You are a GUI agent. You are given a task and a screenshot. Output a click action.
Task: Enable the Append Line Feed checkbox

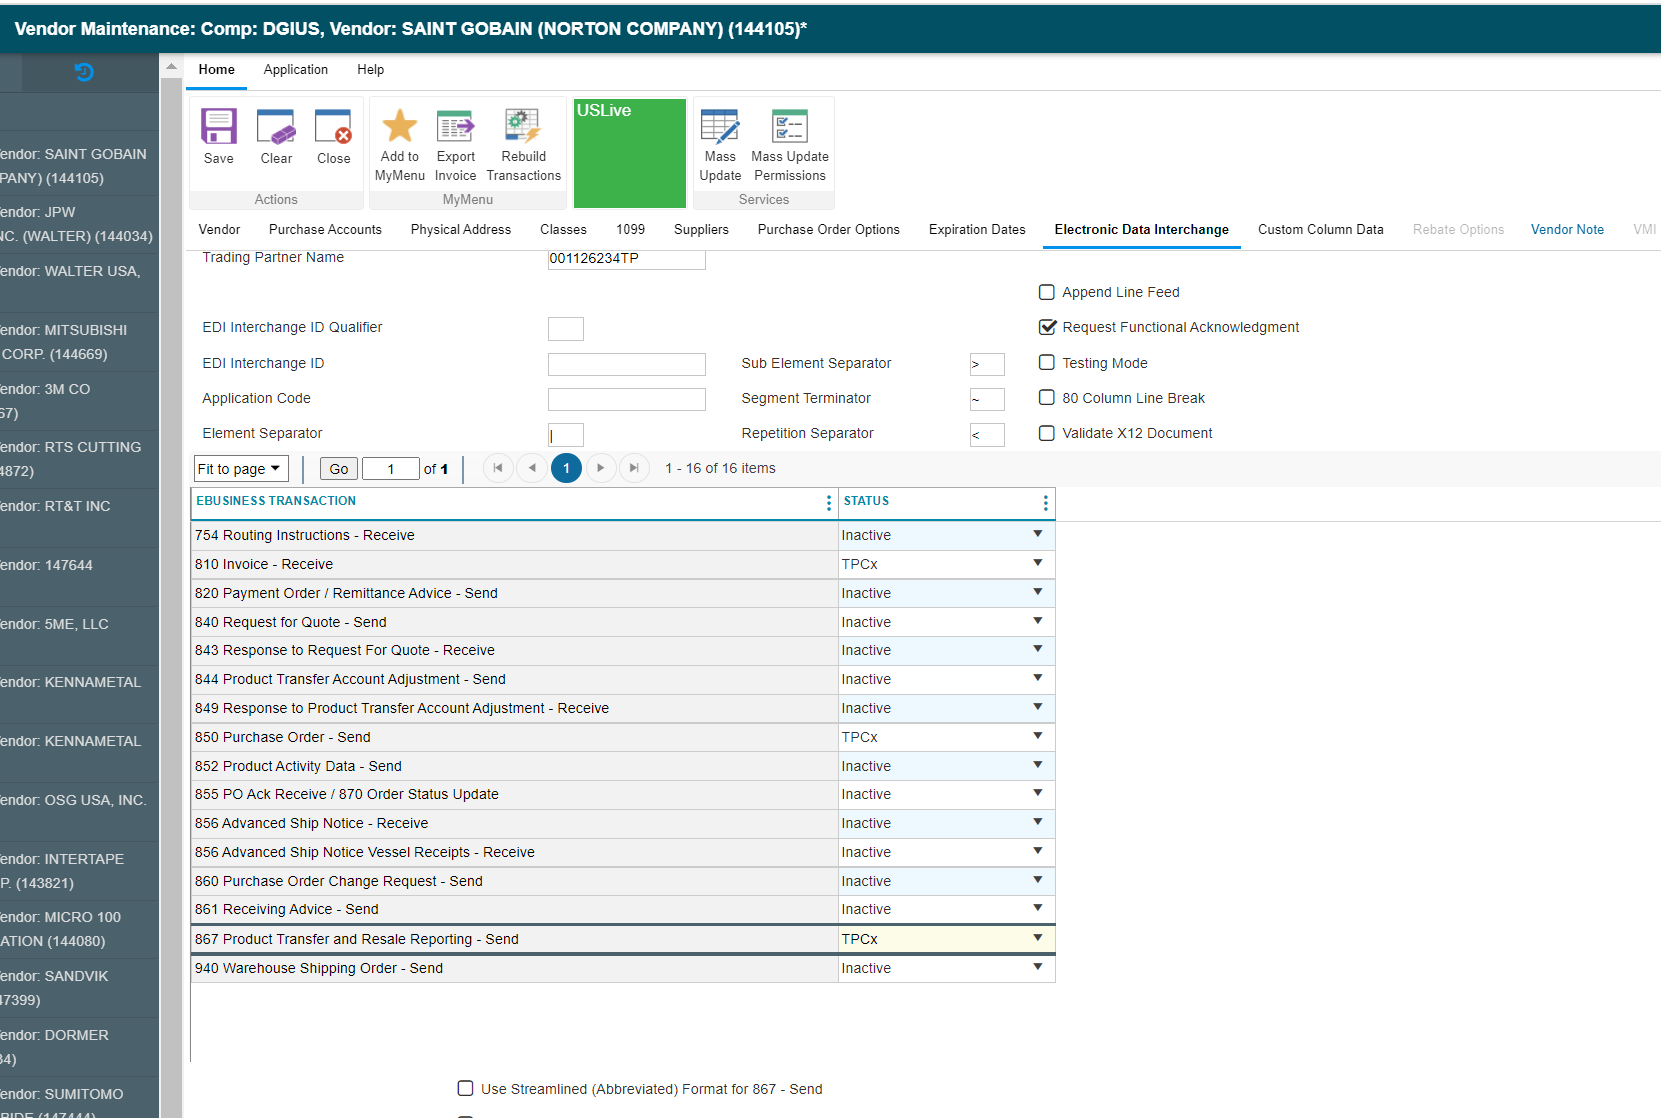pyautogui.click(x=1047, y=292)
